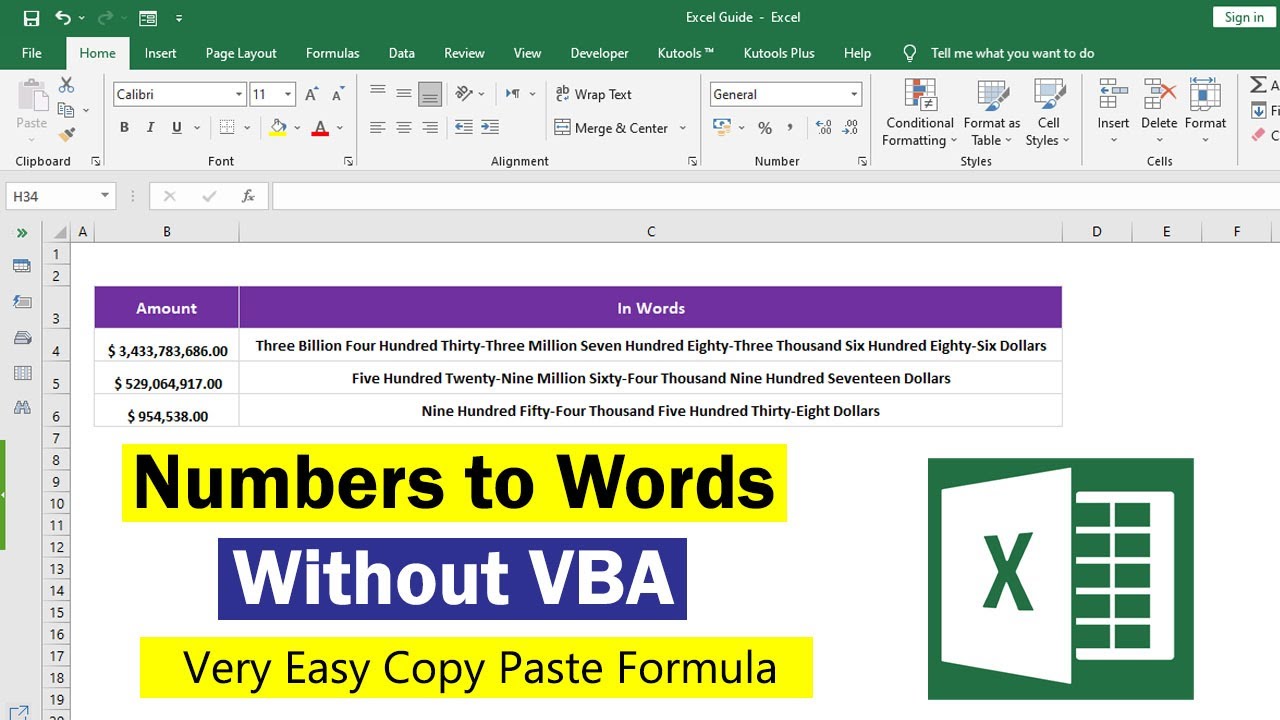Click the Borders icon
The height and width of the screenshot is (720, 1280).
tap(227, 127)
